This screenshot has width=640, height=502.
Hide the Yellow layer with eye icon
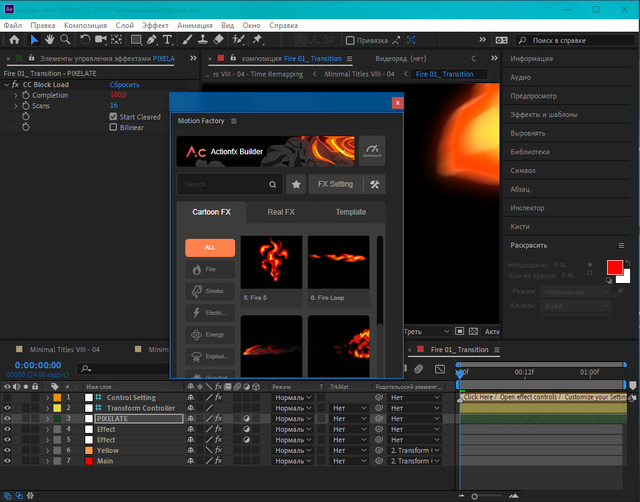pyautogui.click(x=7, y=451)
